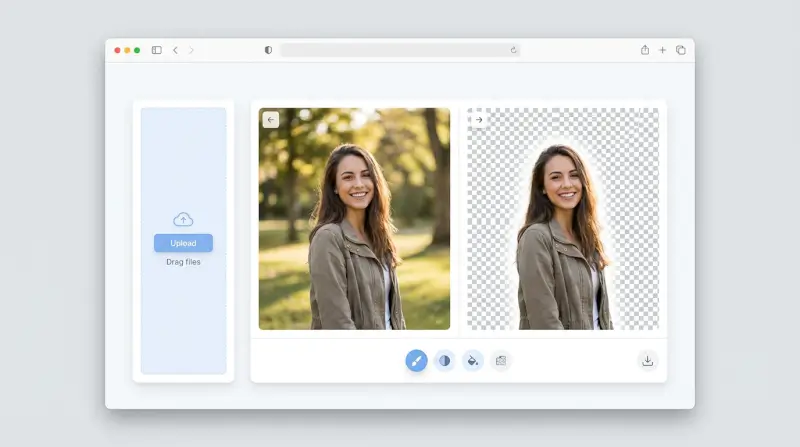This screenshot has width=800, height=447.
Task: Download the processed image
Action: click(x=647, y=361)
